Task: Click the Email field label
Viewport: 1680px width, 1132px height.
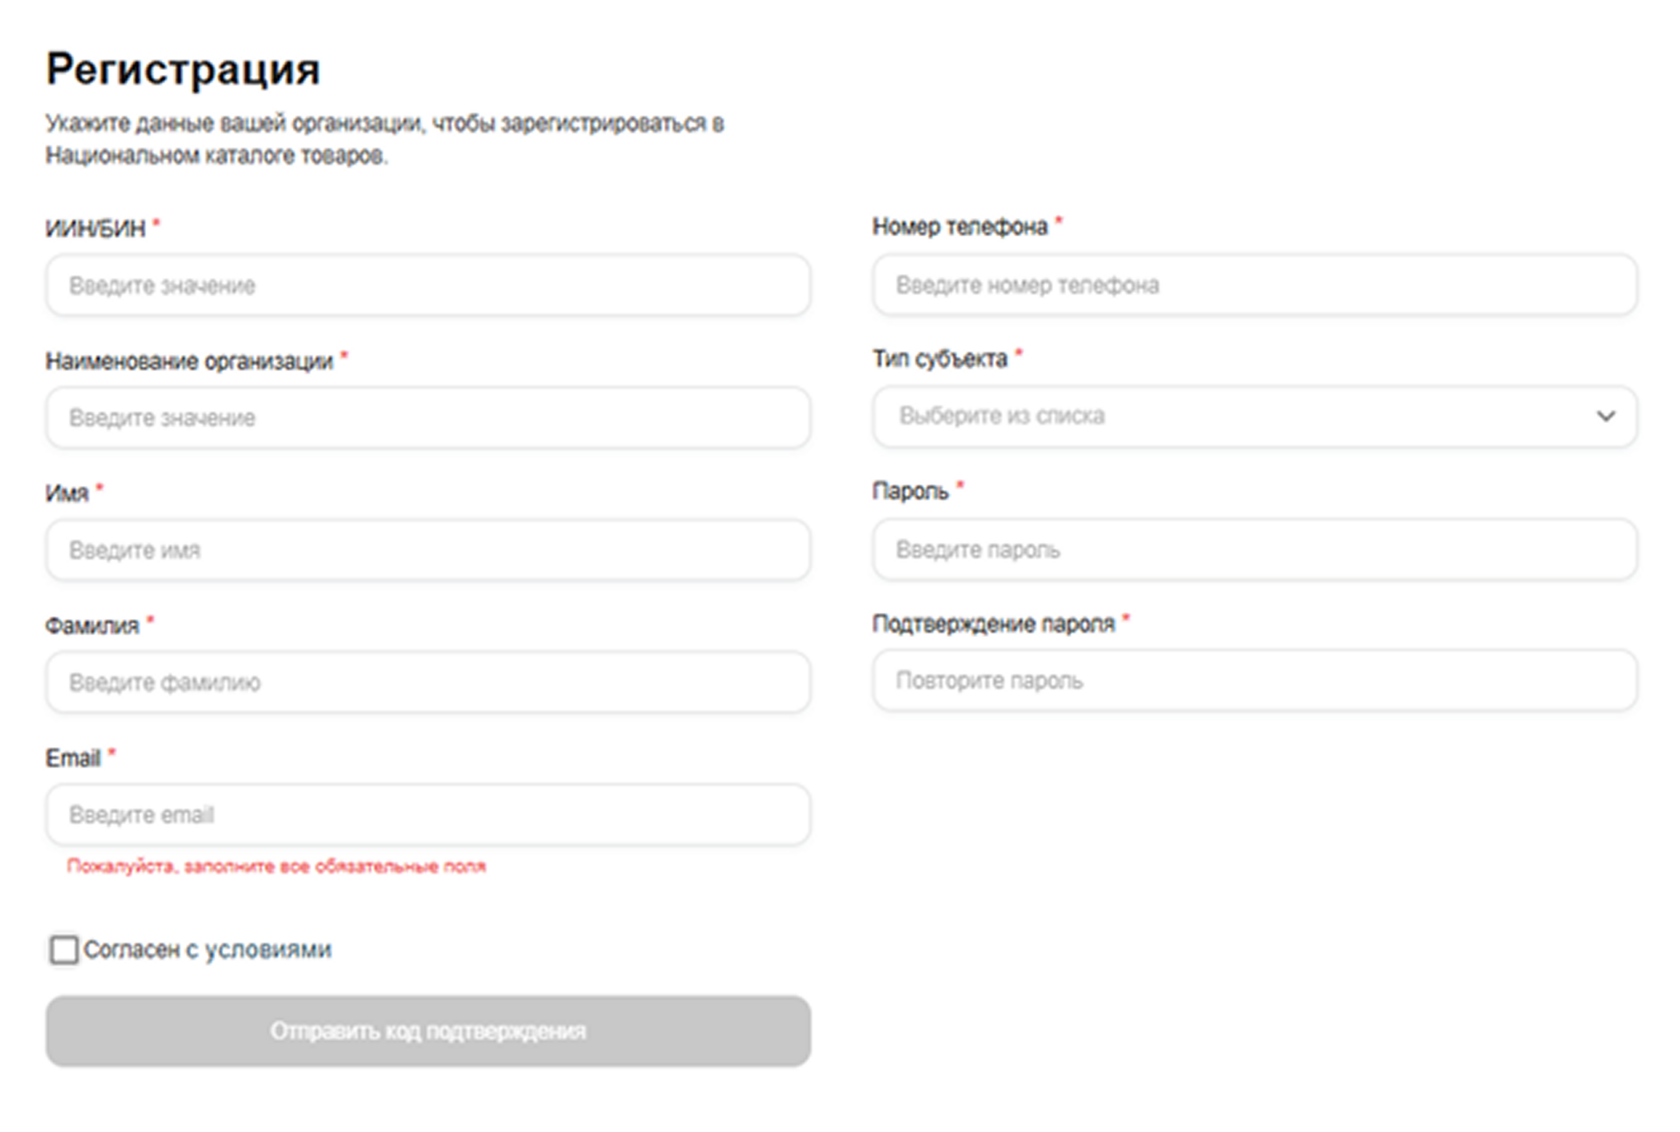Action: [x=73, y=758]
